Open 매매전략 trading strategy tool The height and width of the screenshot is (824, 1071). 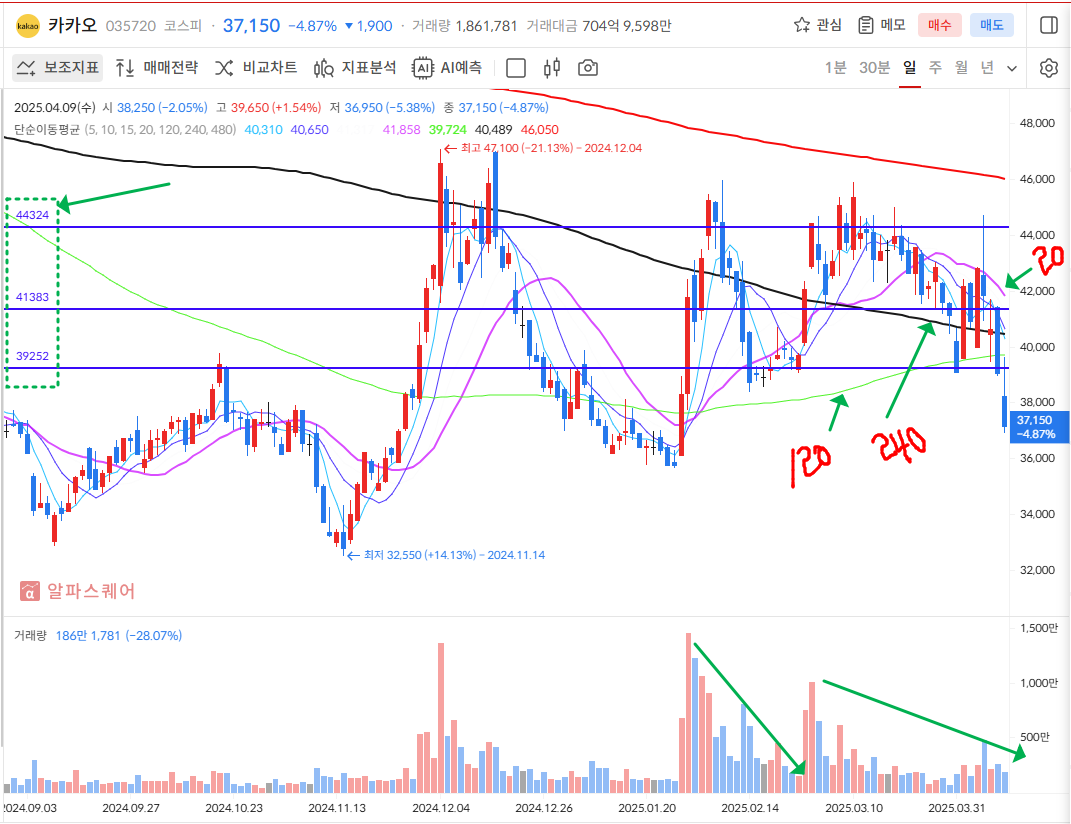coord(157,68)
